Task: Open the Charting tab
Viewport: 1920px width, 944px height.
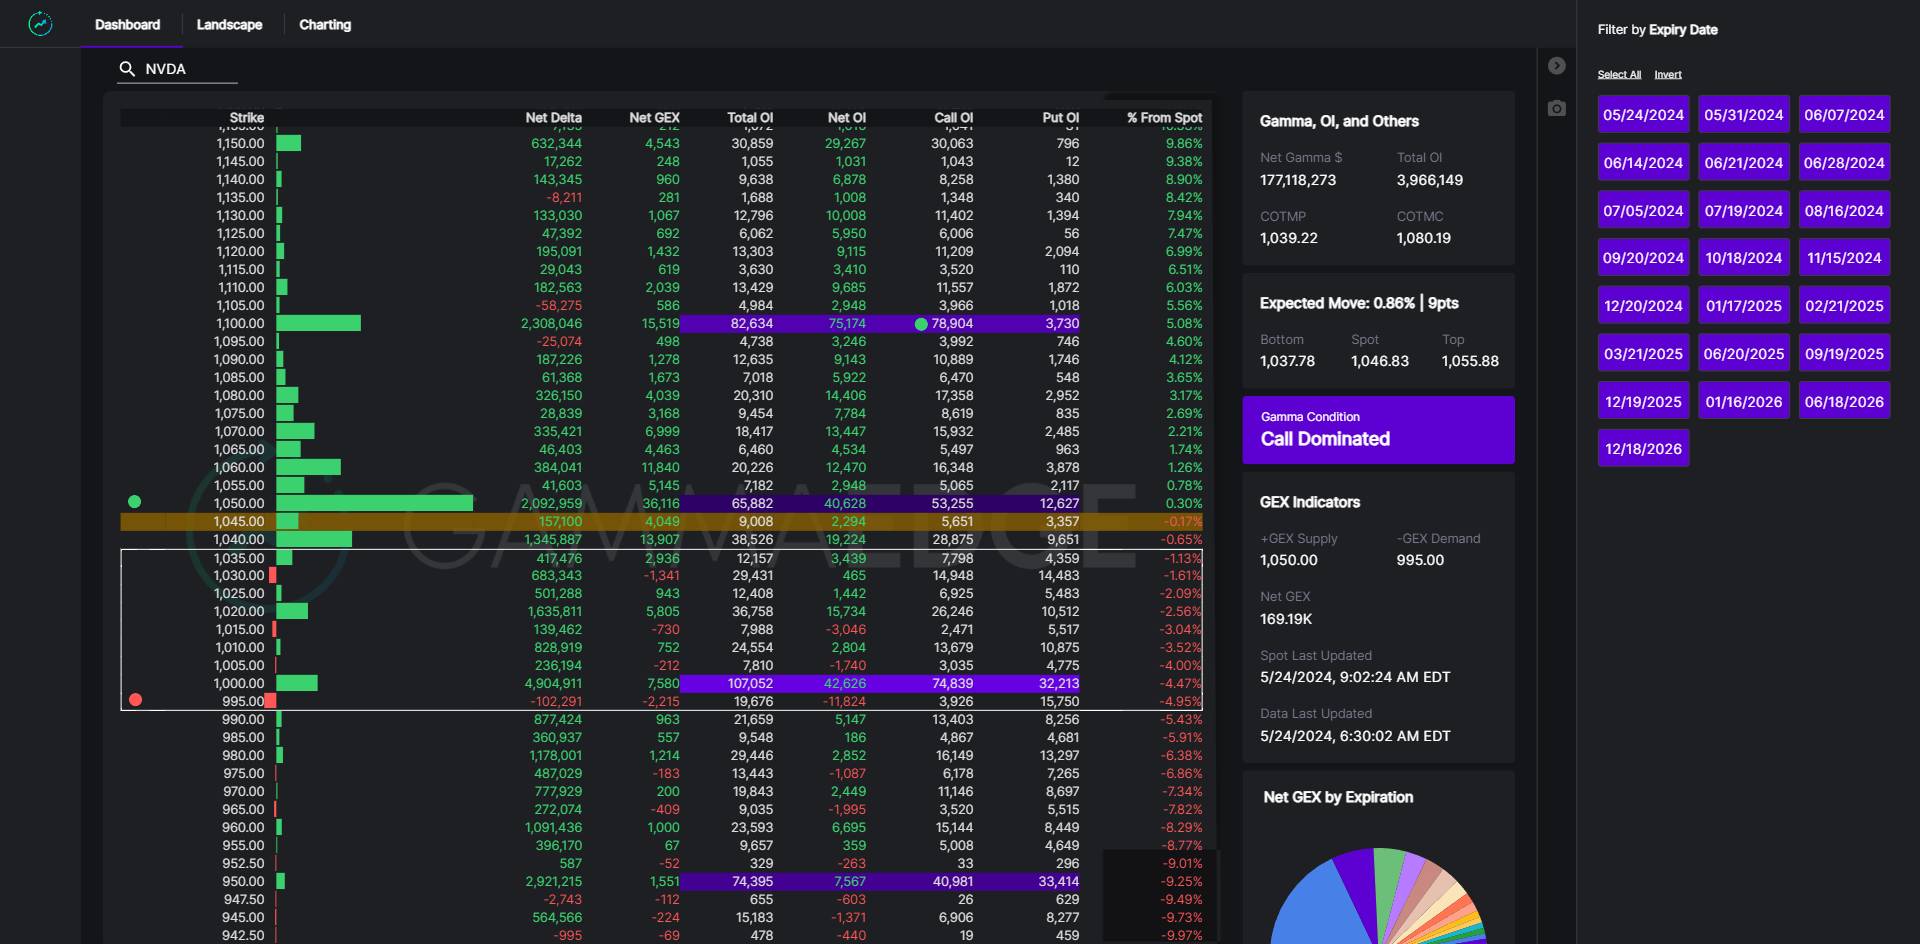Action: point(325,25)
